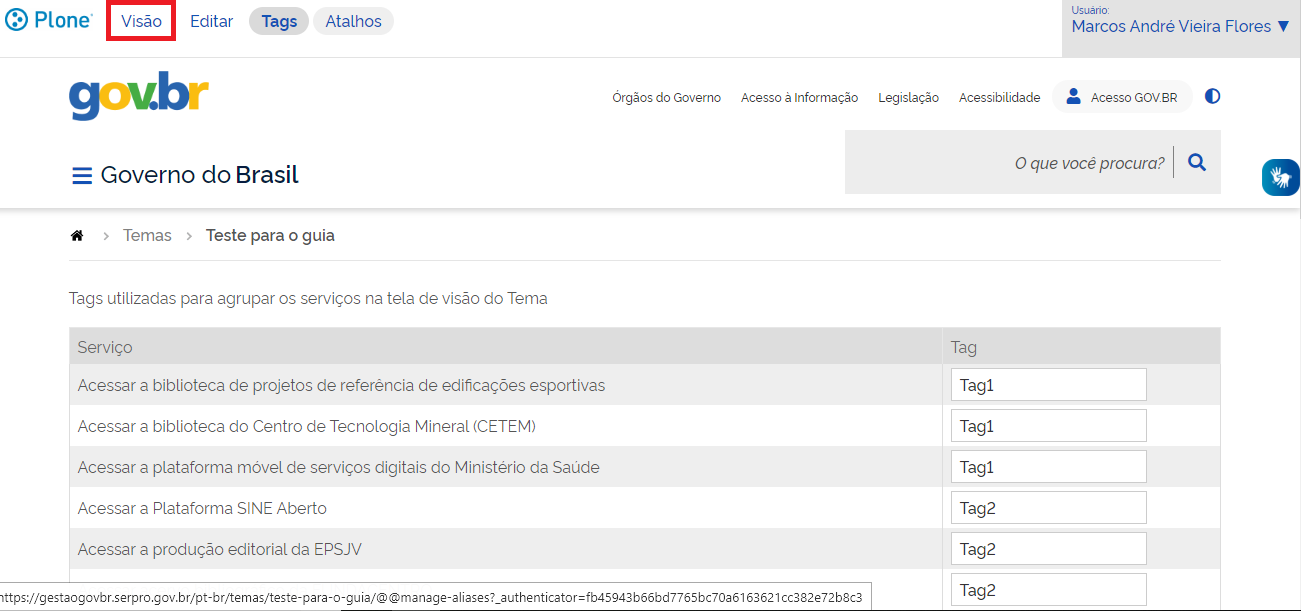Viewport: 1301px width, 611px height.
Task: Open the hamburger menu beside Governo do Brasil
Action: (x=81, y=176)
